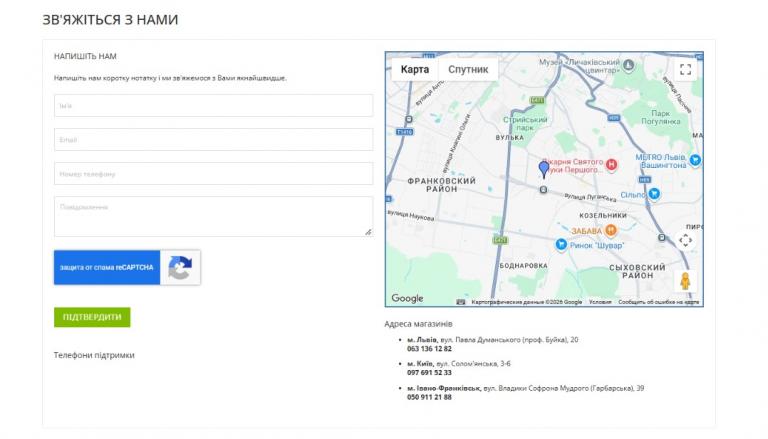Click м. Київ Солом'янська address line
The height and width of the screenshot is (439, 768).
pos(459,364)
